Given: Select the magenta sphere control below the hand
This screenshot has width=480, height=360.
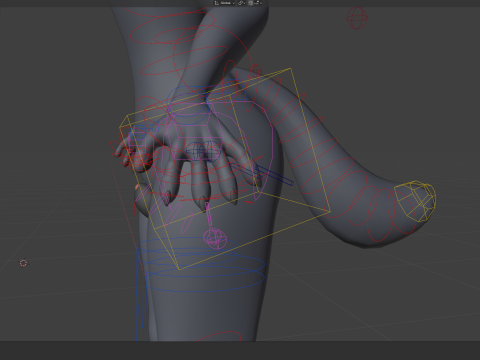Looking at the screenshot, I should (x=215, y=238).
